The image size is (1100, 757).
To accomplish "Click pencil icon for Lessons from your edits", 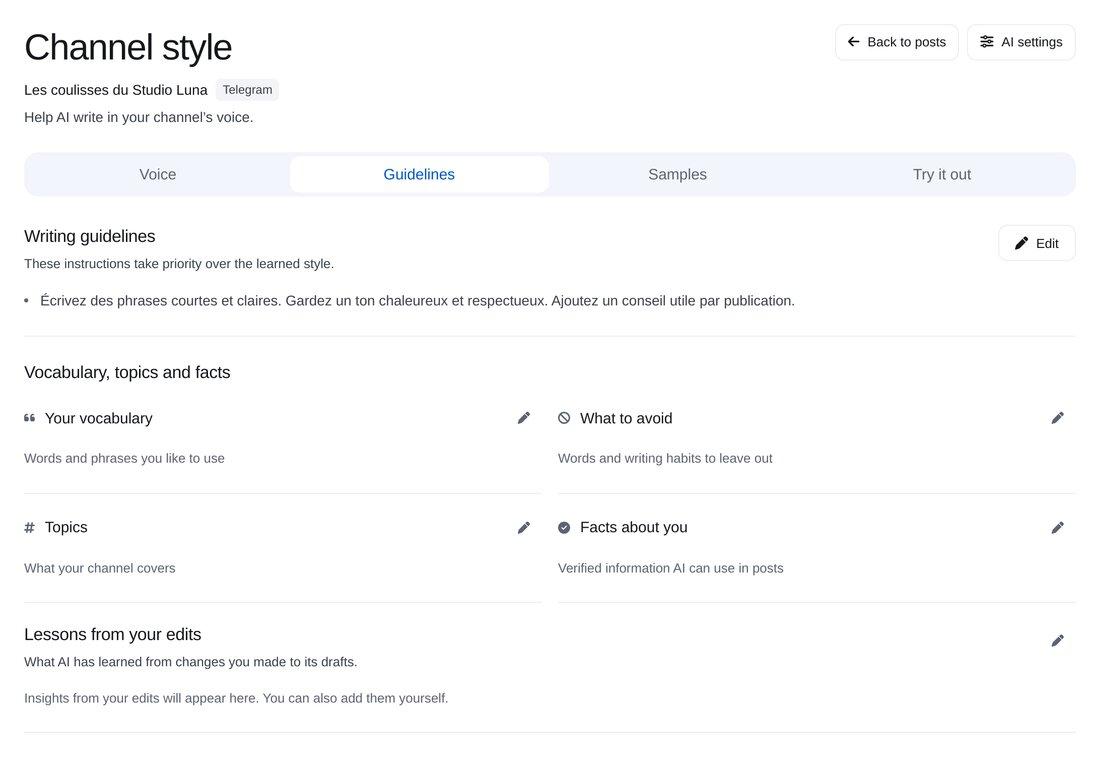I will pyautogui.click(x=1057, y=641).
